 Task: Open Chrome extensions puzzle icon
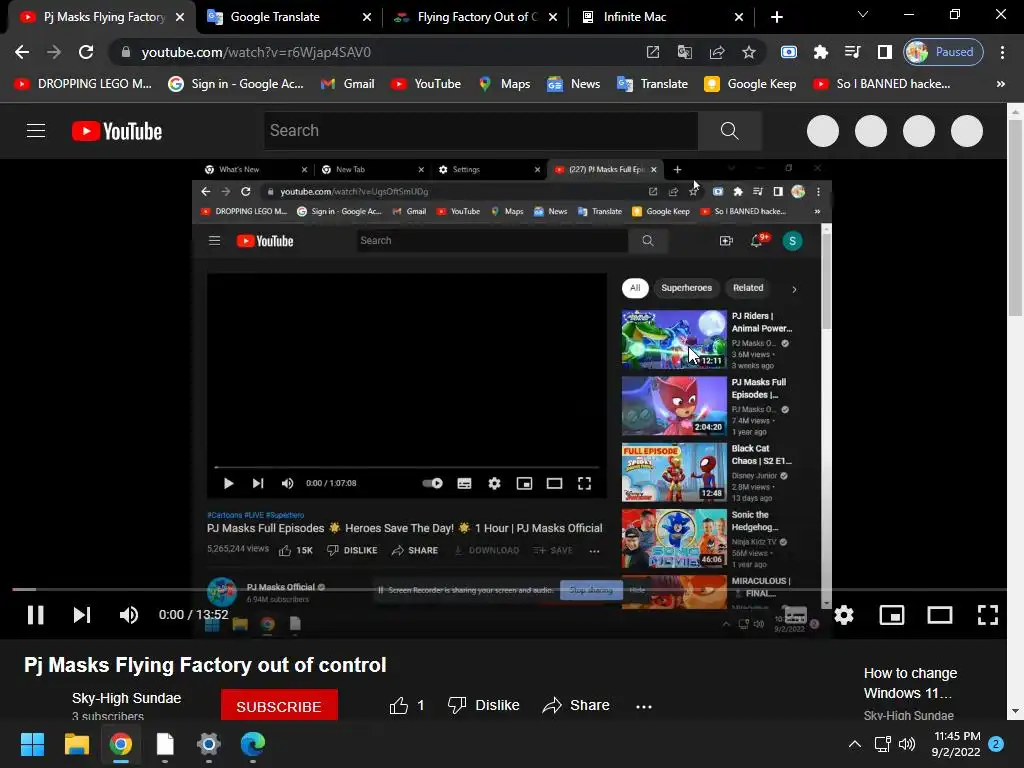point(820,52)
